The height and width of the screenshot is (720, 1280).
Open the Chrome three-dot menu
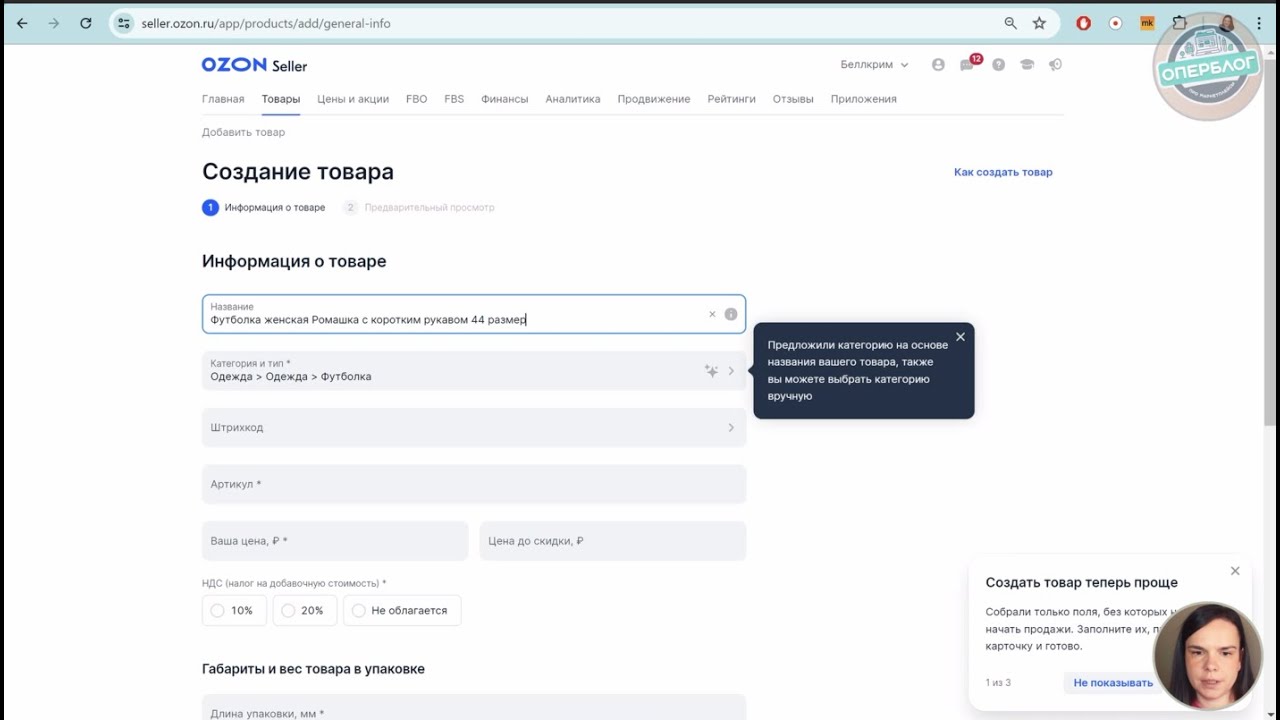pos(1259,23)
